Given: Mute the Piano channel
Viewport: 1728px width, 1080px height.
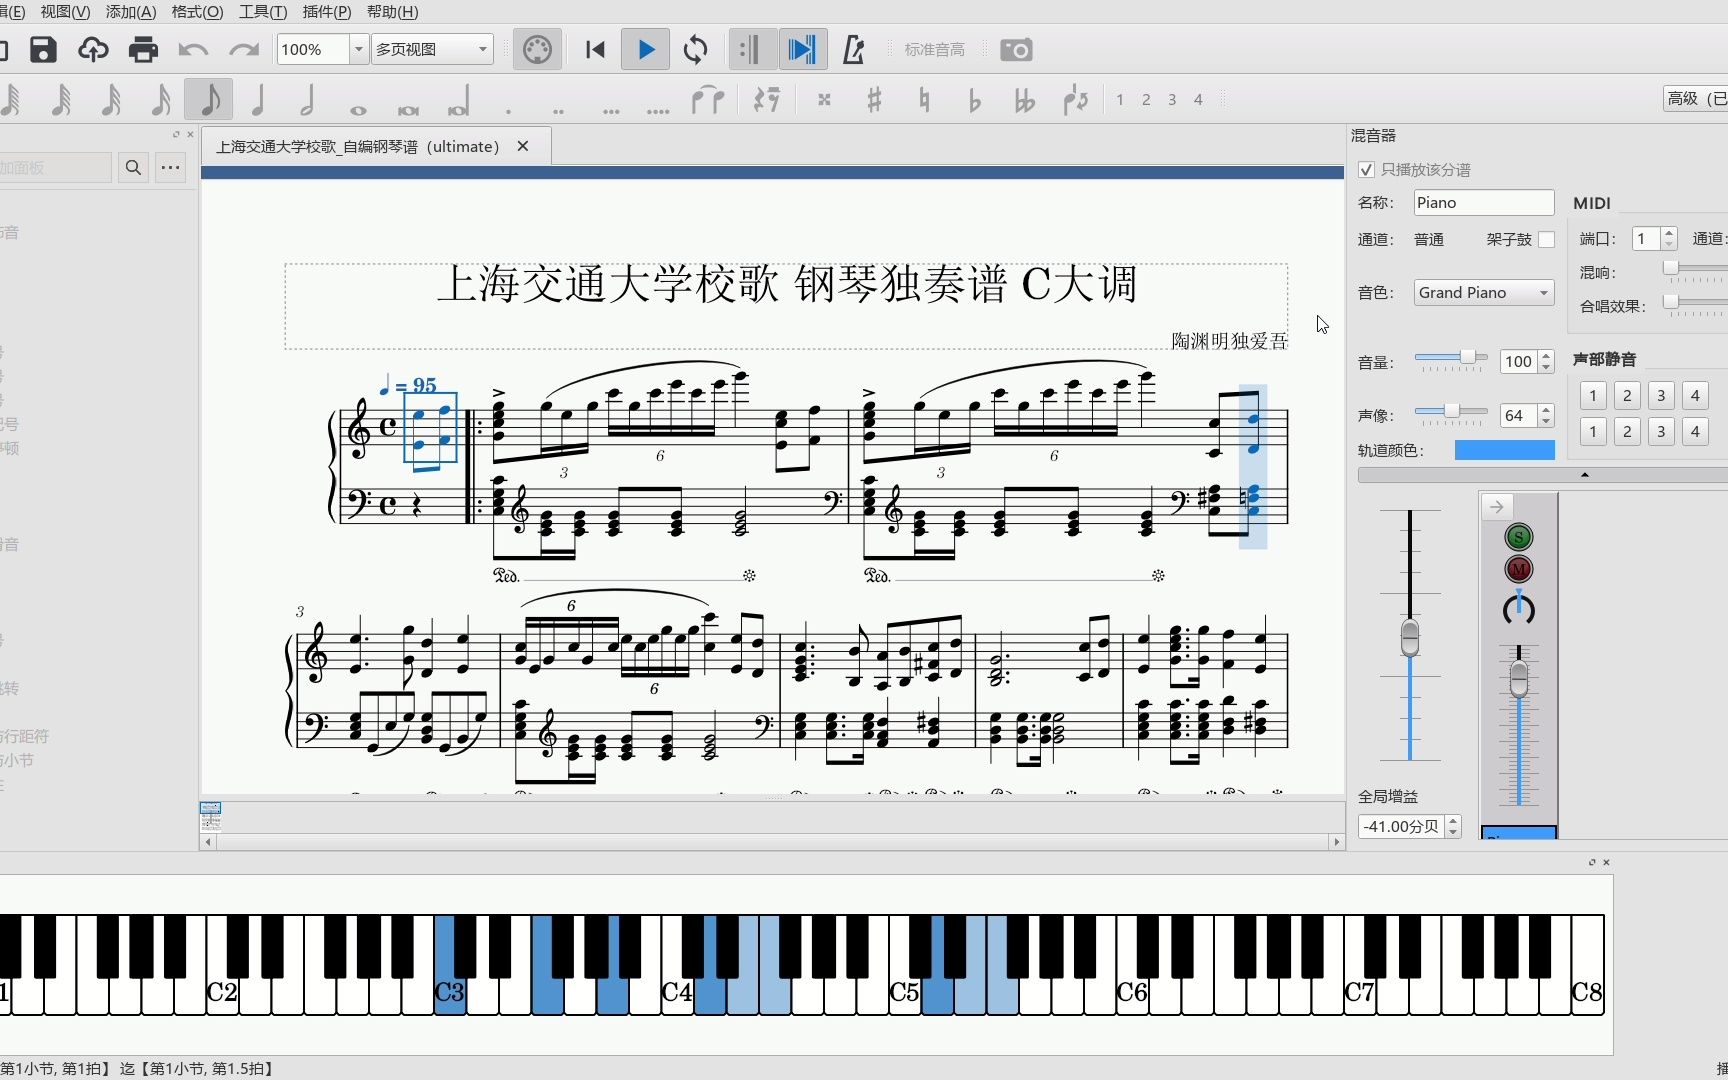Looking at the screenshot, I should tap(1518, 570).
